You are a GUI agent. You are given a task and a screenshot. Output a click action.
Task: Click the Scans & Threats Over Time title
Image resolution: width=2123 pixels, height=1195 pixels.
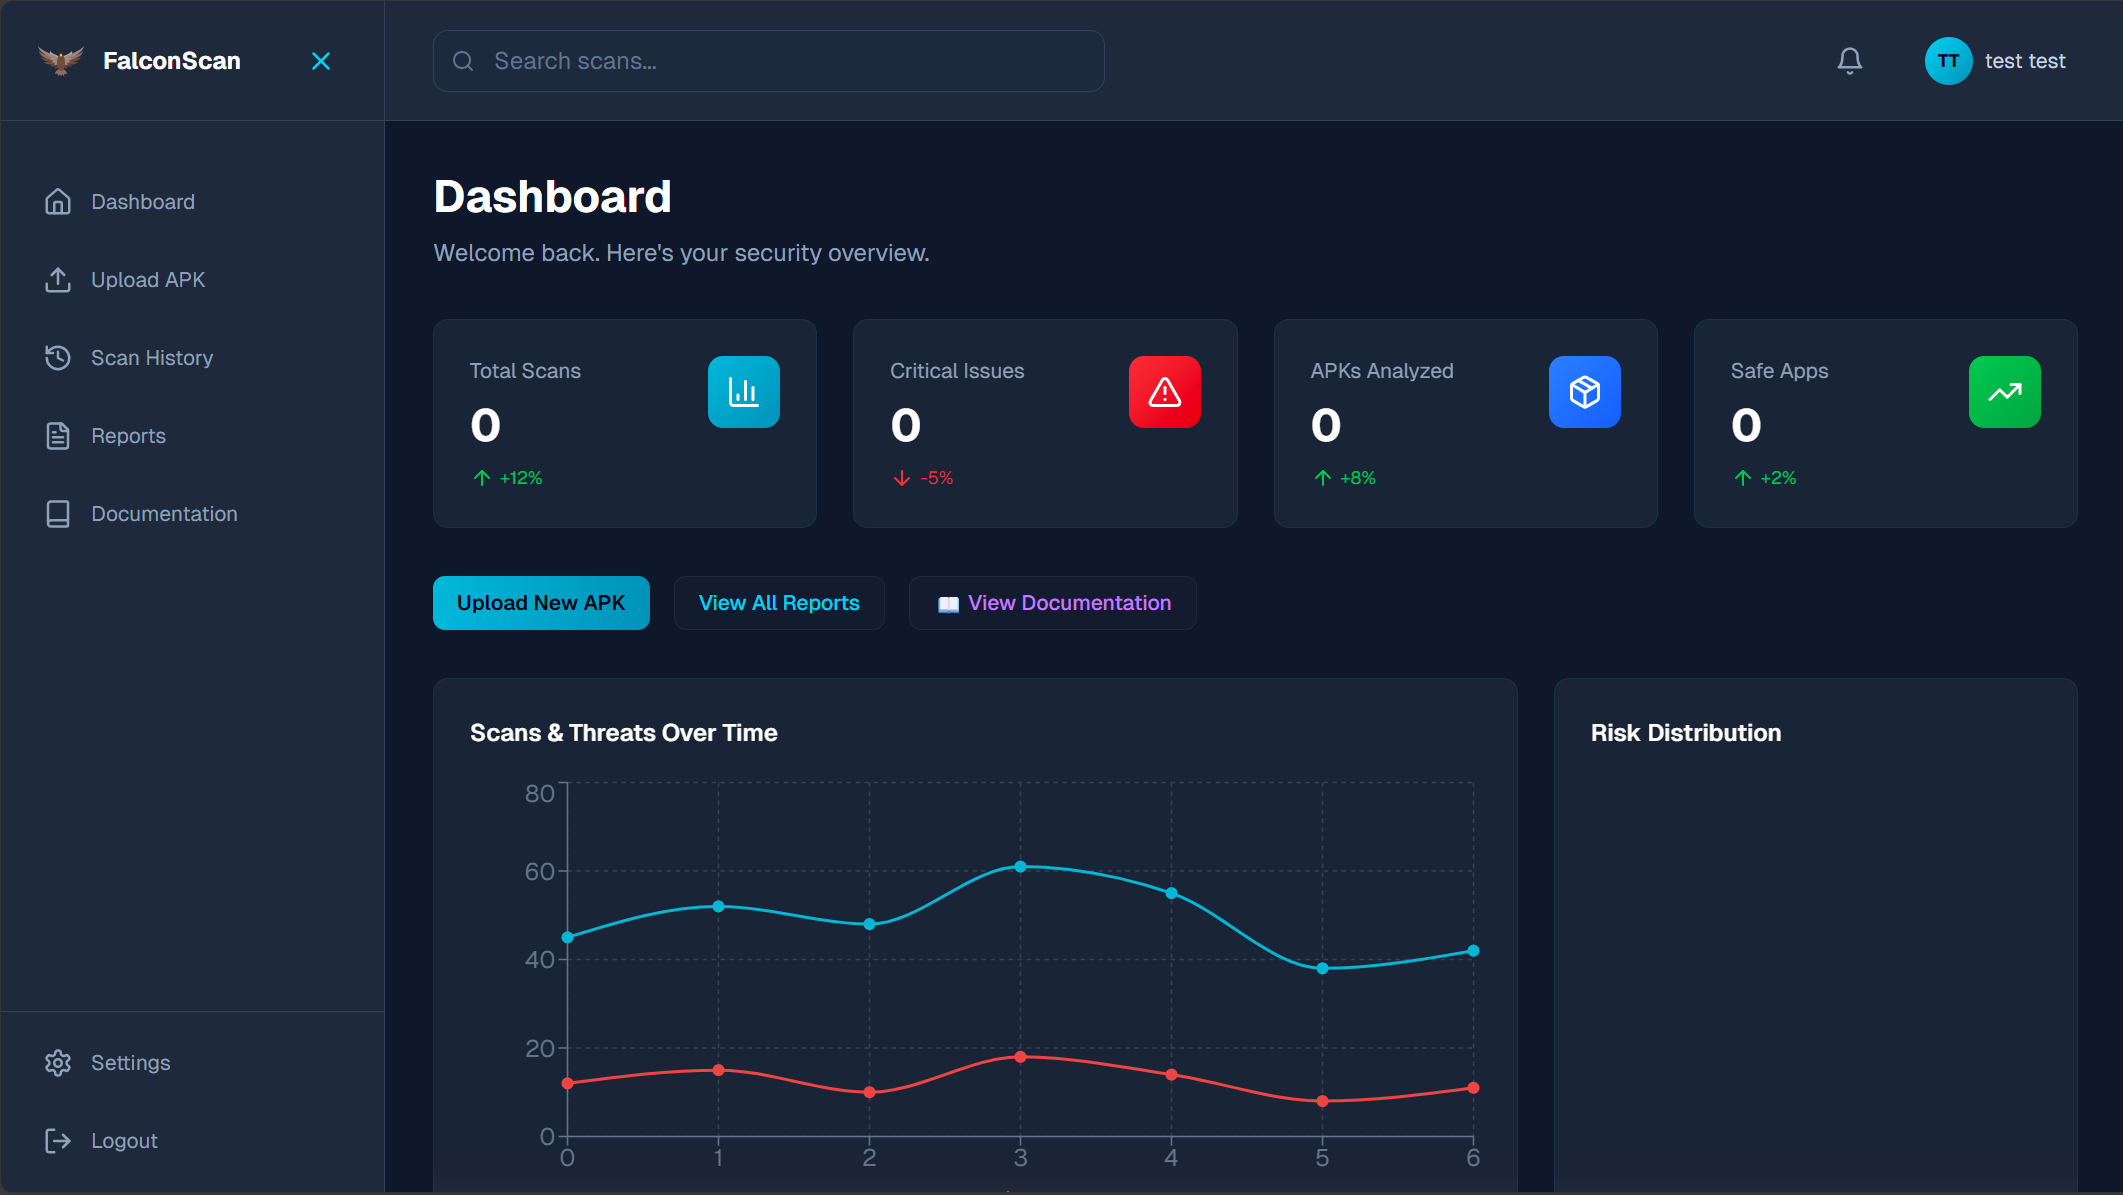[624, 733]
